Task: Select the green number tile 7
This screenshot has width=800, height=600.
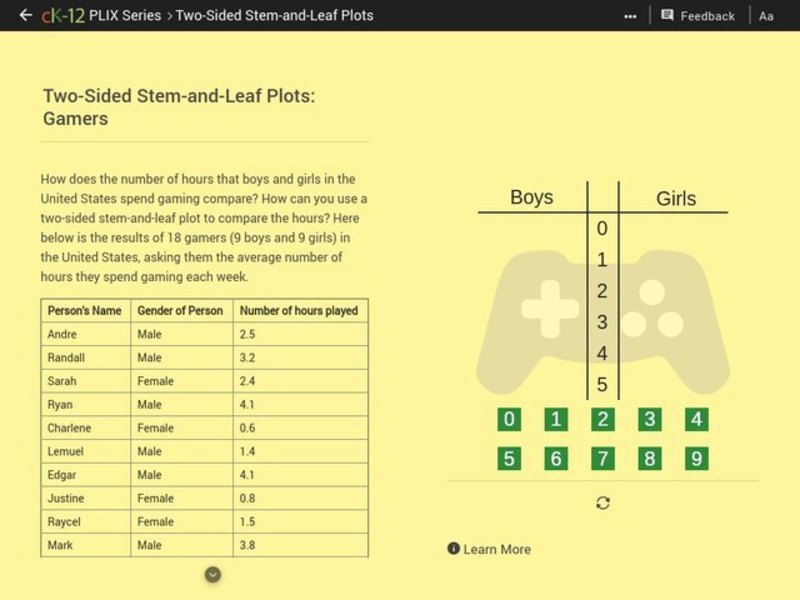Action: point(602,458)
